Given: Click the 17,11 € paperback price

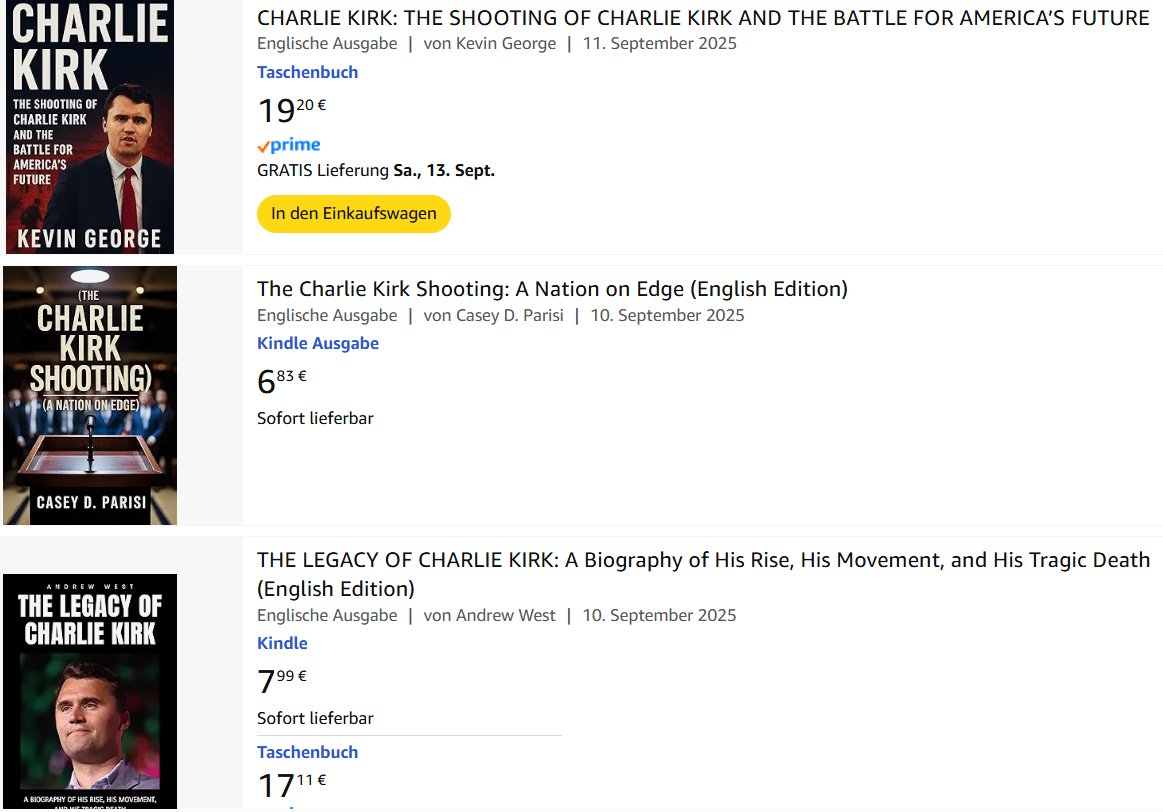Looking at the screenshot, I should click(x=291, y=785).
